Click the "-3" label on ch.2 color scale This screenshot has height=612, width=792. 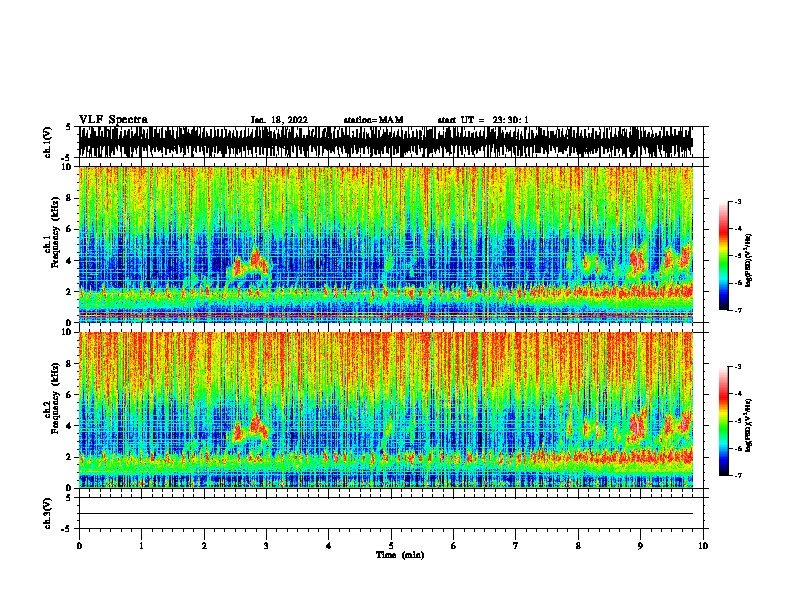738,367
